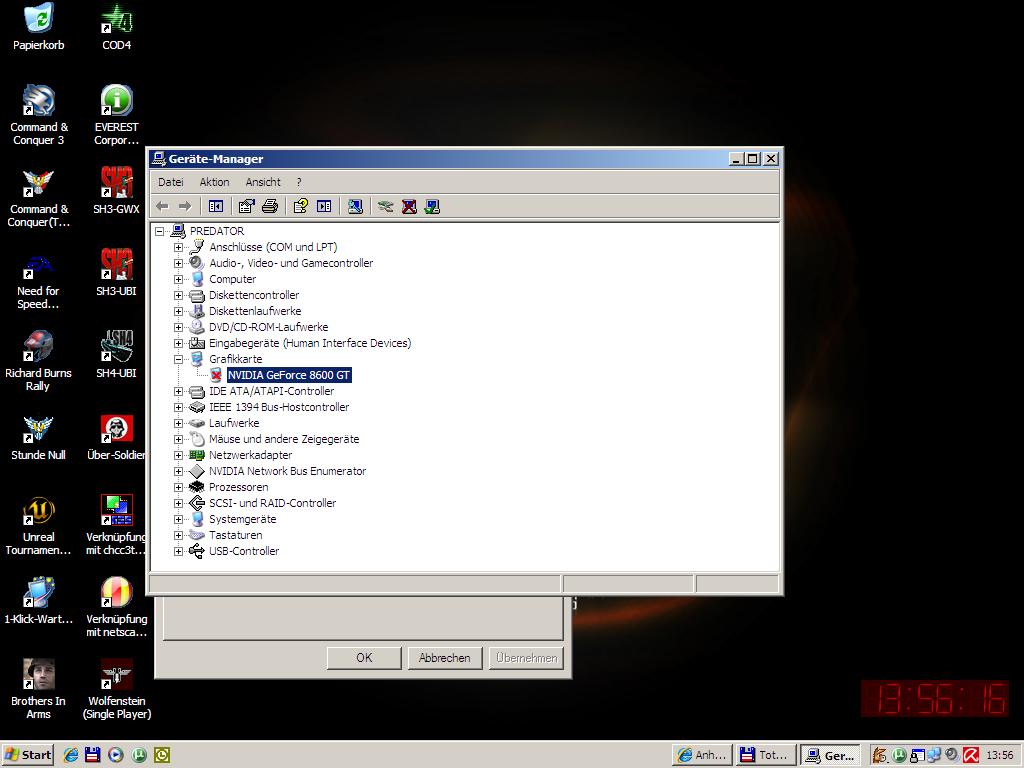Screen dimensions: 1024x768
Task: Select 1-Klick-Wartung desktop shortcut
Action: click(x=39, y=601)
